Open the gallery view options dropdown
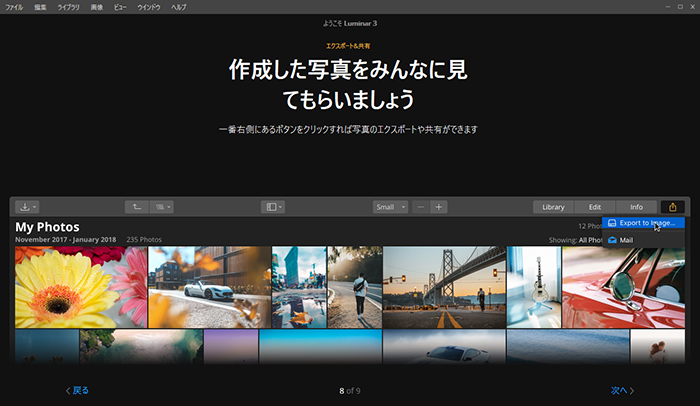This screenshot has height=406, width=700. (162, 207)
